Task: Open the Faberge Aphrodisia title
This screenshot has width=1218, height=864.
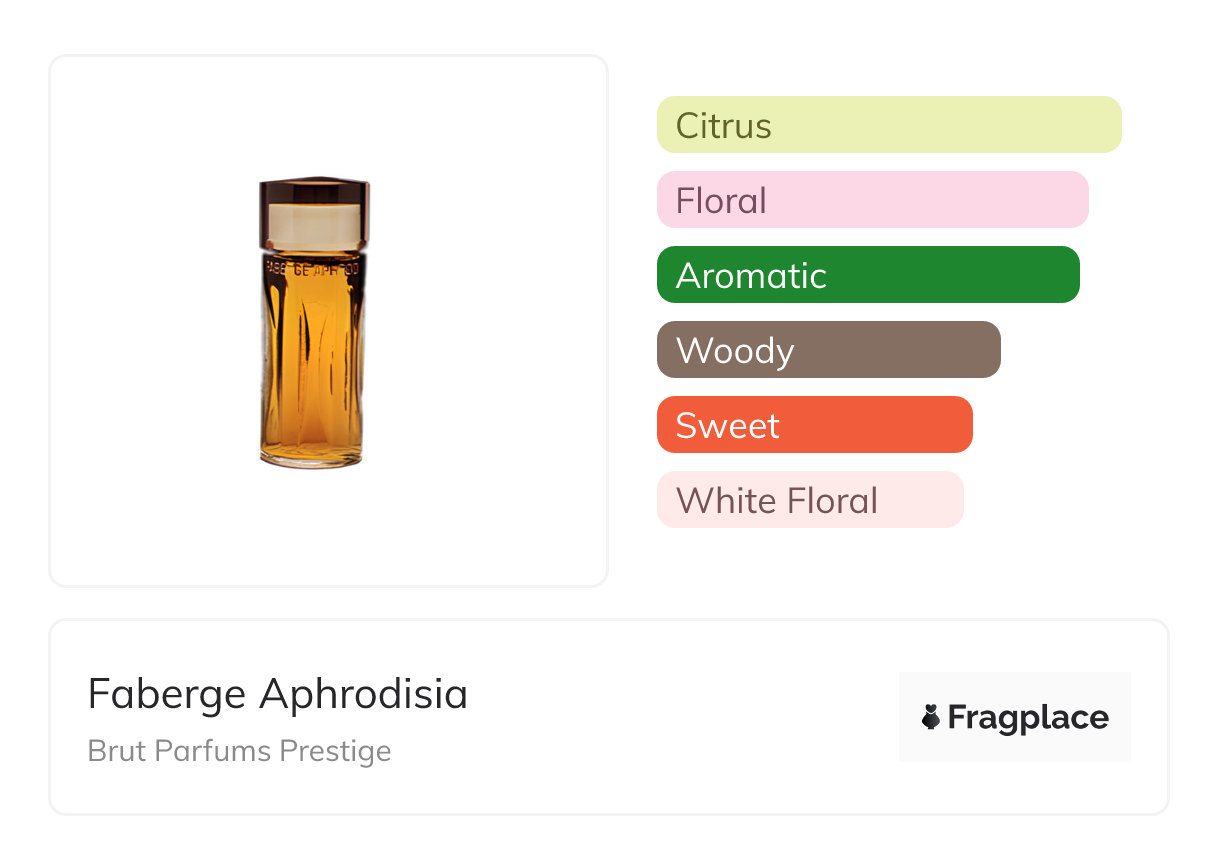Action: coord(278,694)
